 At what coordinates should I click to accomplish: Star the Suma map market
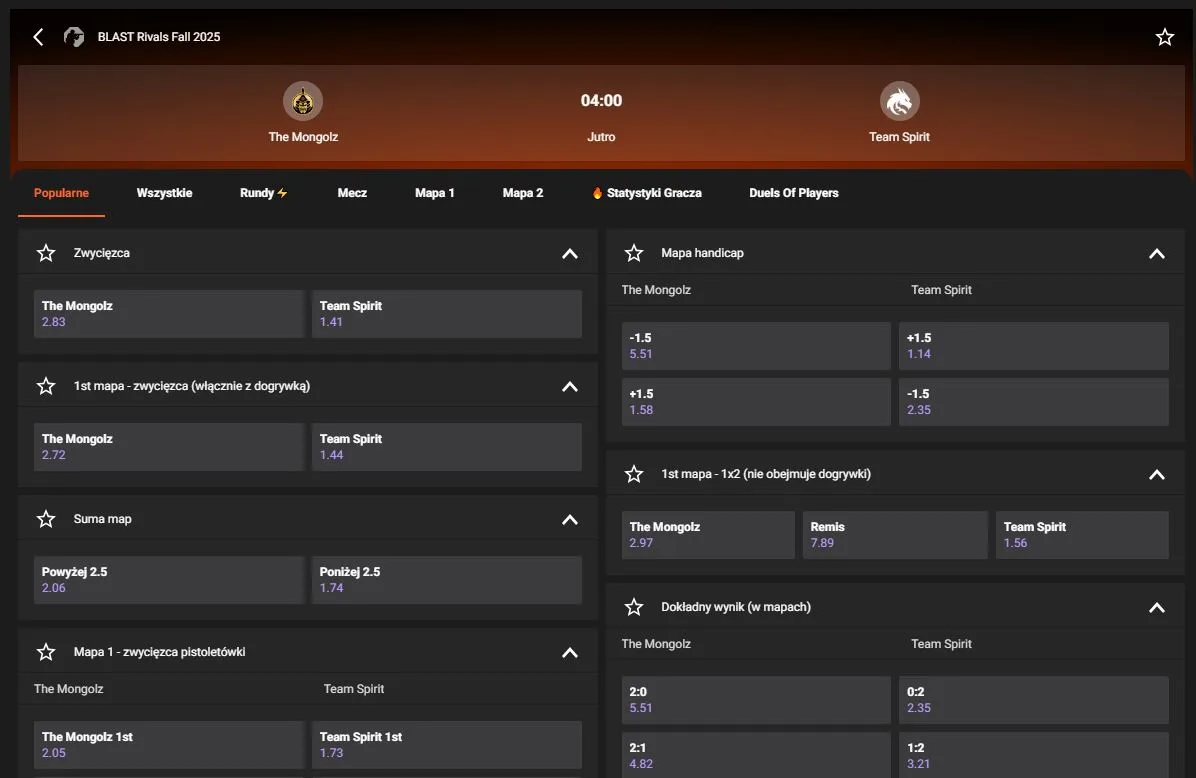[x=46, y=519]
